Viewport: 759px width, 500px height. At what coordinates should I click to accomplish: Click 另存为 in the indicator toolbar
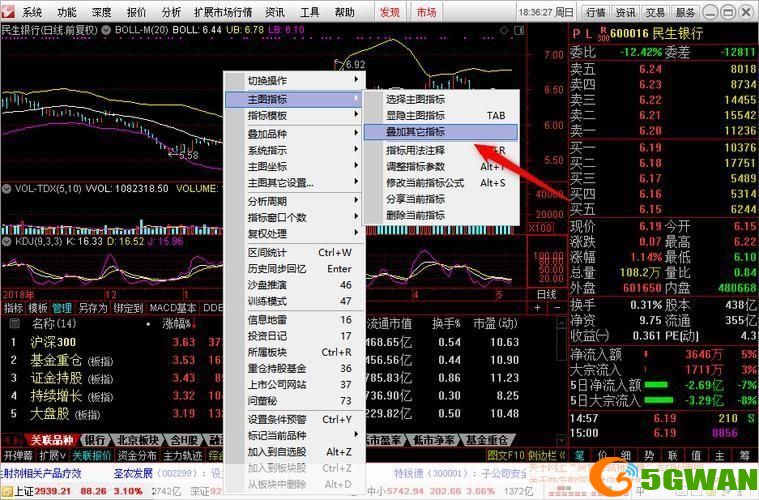click(92, 308)
